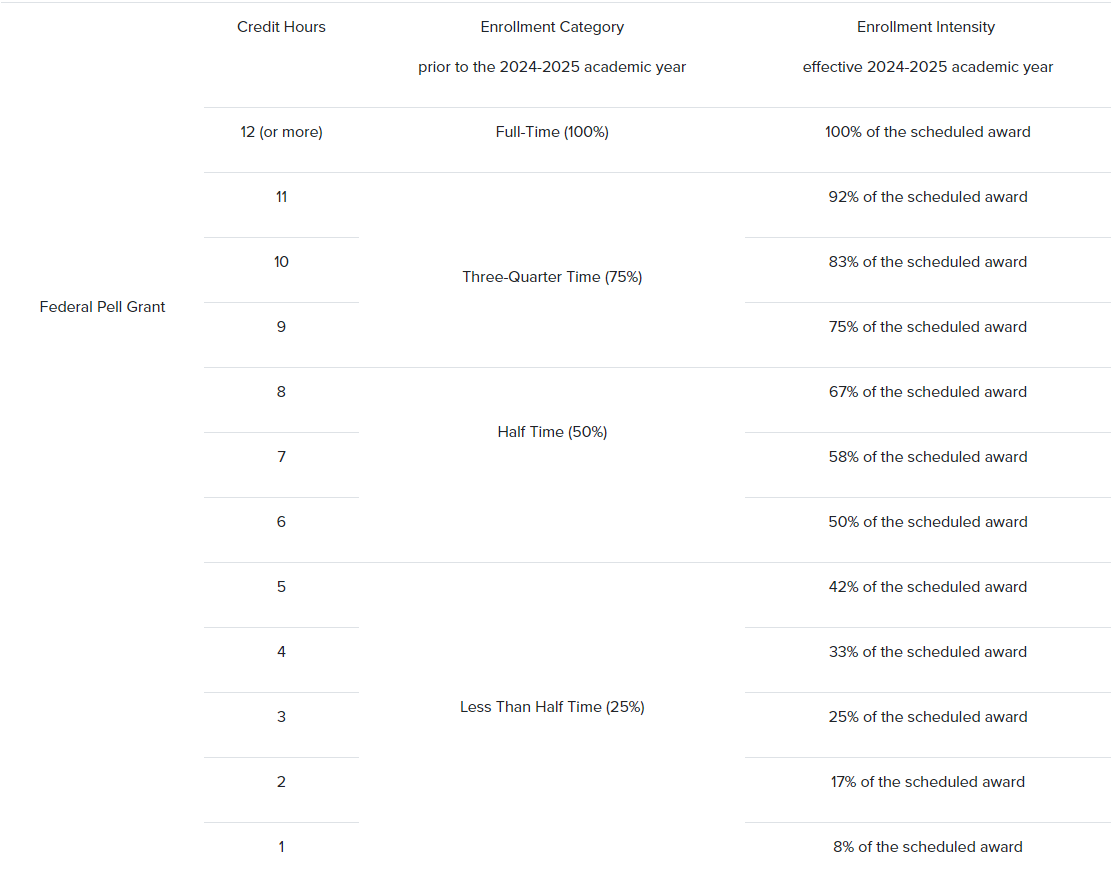Click the Full-Time (100%) category cell
This screenshot has height=886, width=1111.
tap(552, 132)
